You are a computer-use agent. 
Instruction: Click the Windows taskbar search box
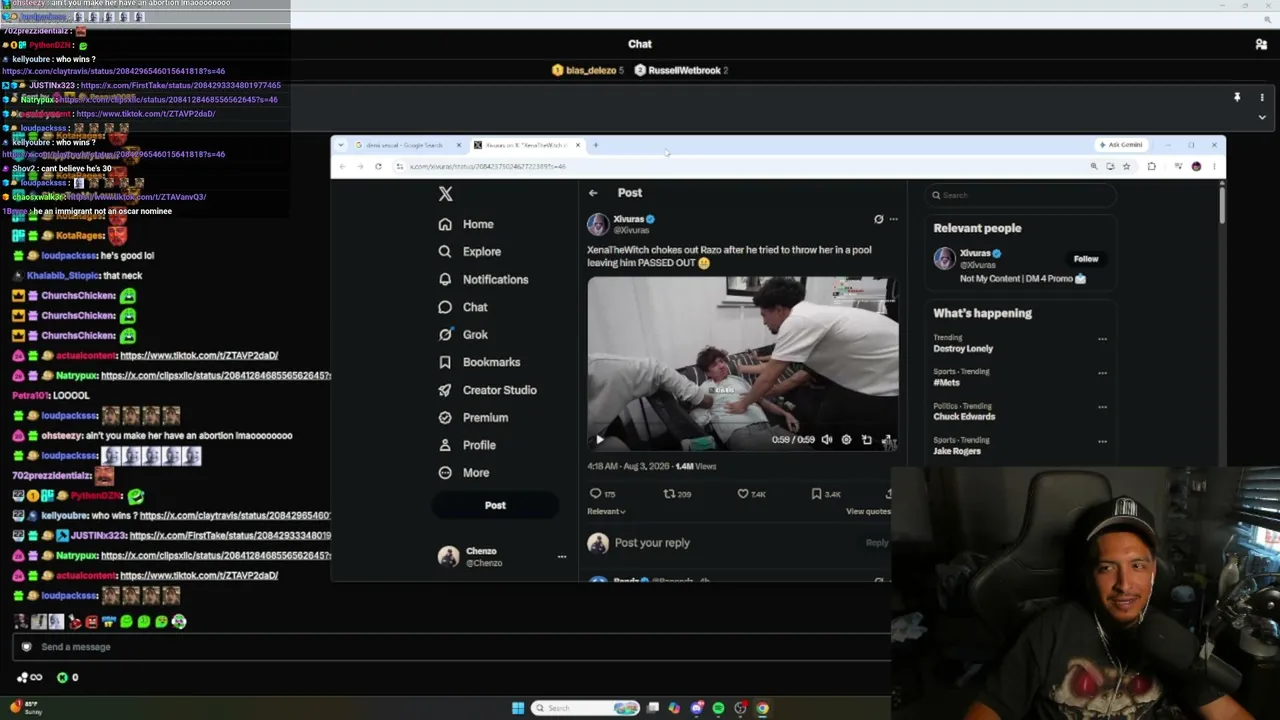point(586,708)
